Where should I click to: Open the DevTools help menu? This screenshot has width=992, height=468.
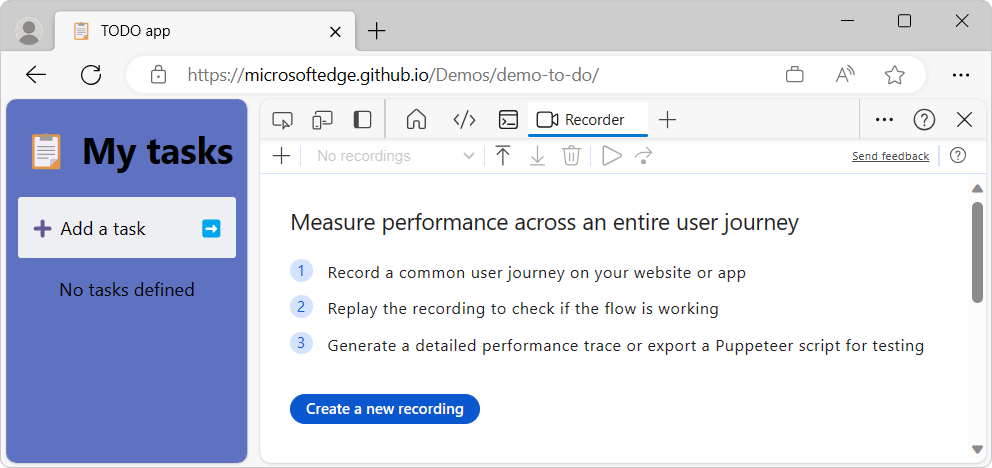[924, 120]
